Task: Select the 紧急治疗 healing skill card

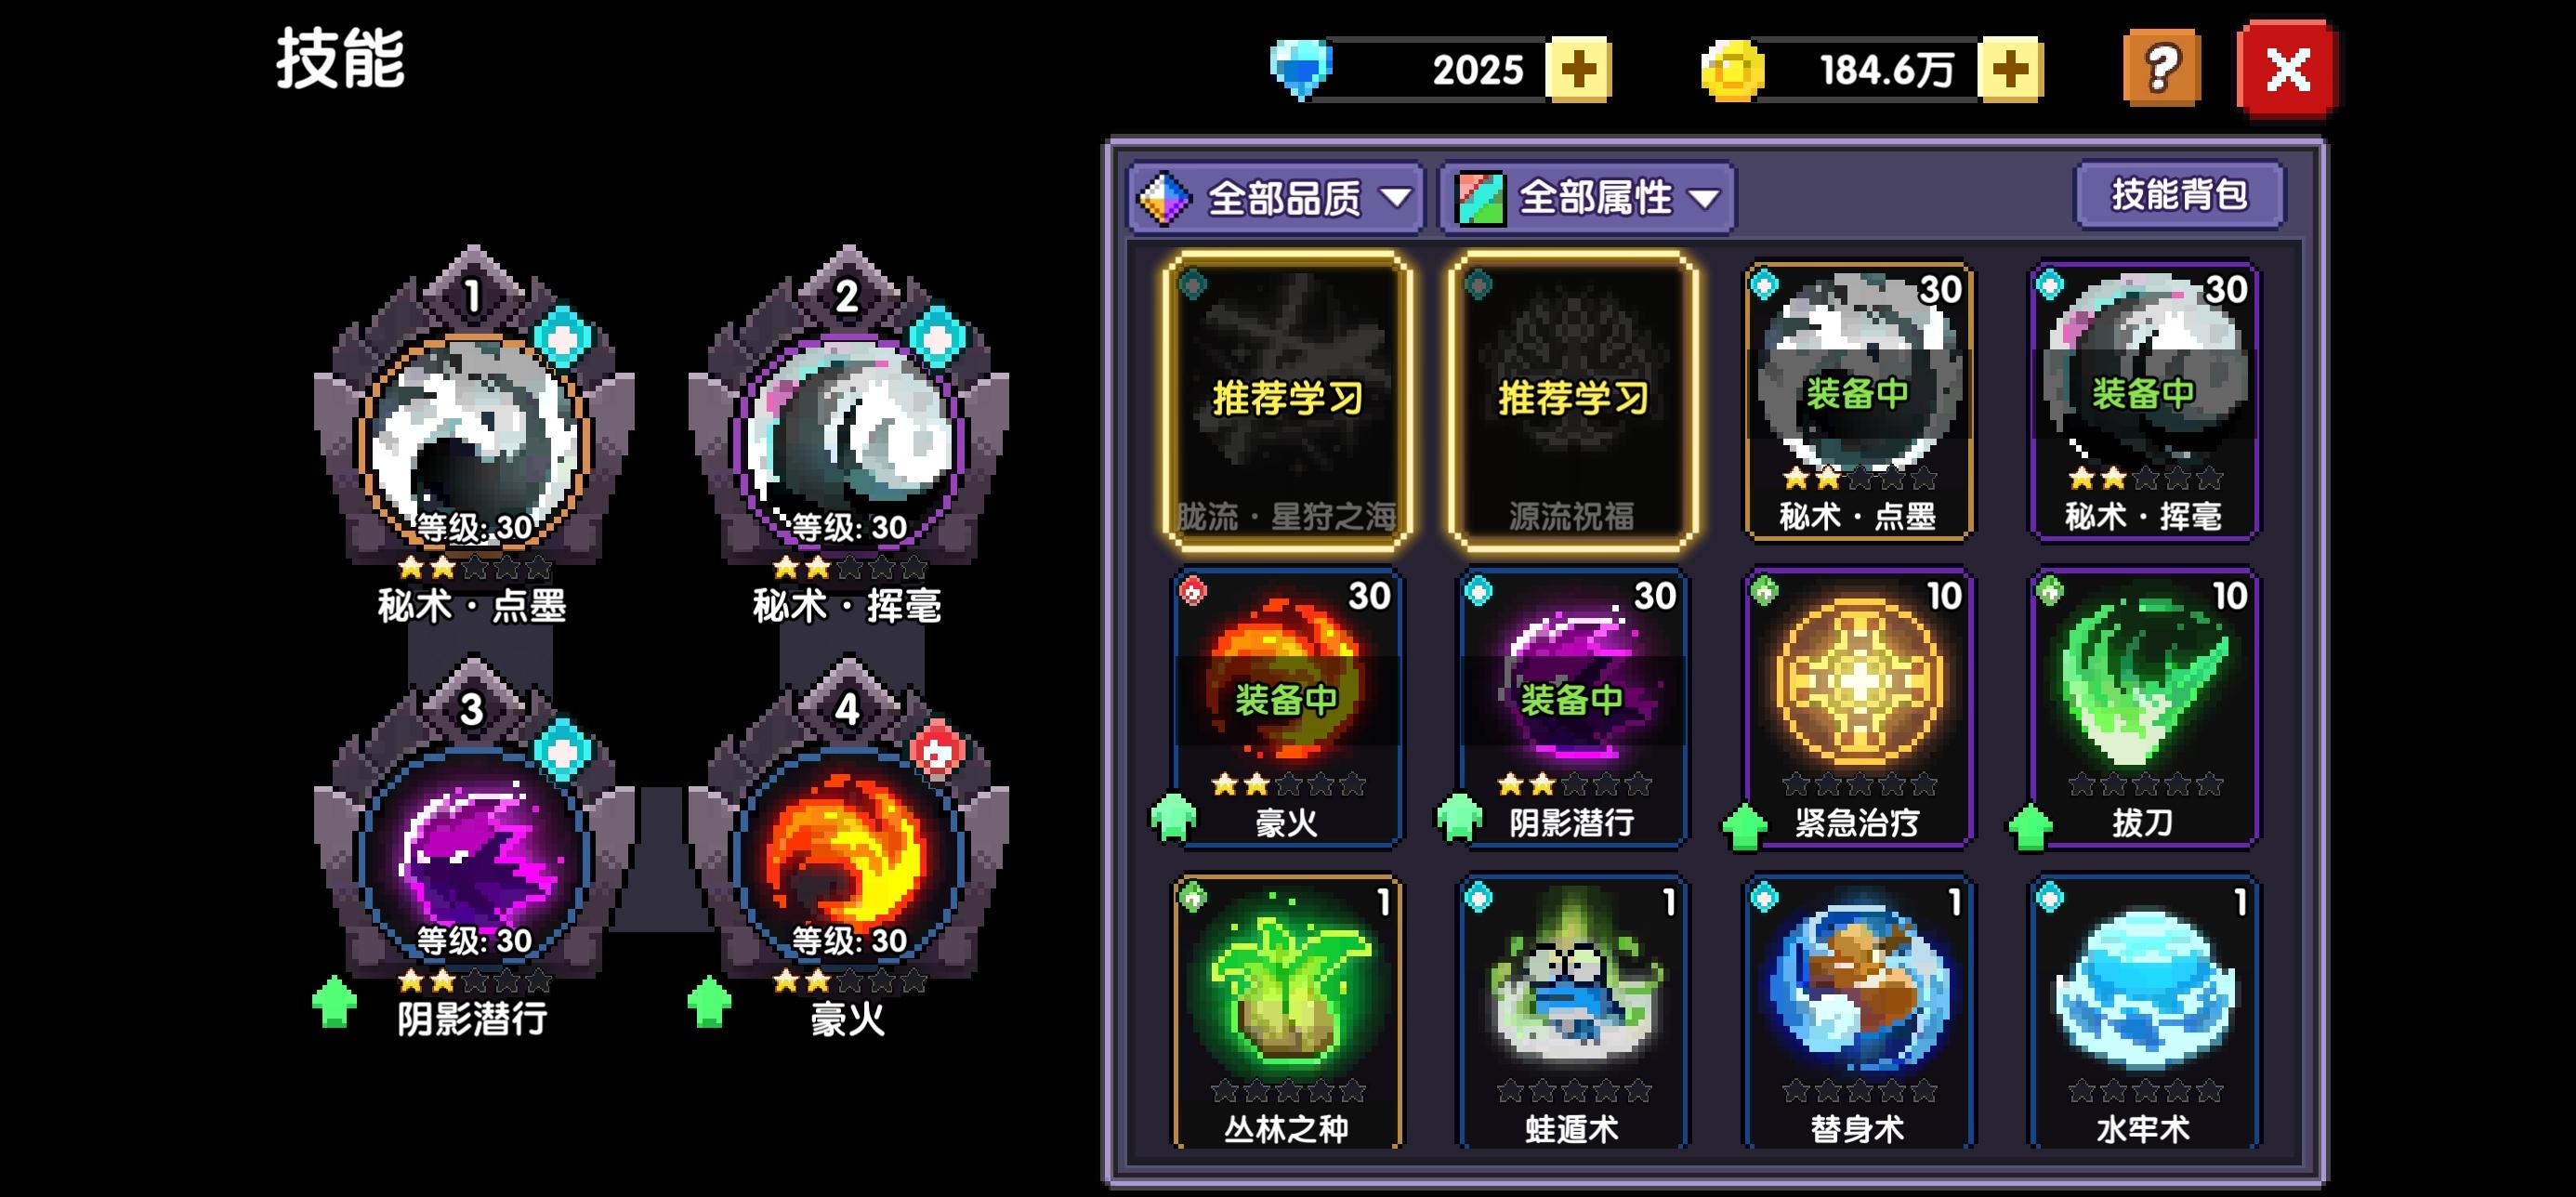Action: pyautogui.click(x=1858, y=709)
